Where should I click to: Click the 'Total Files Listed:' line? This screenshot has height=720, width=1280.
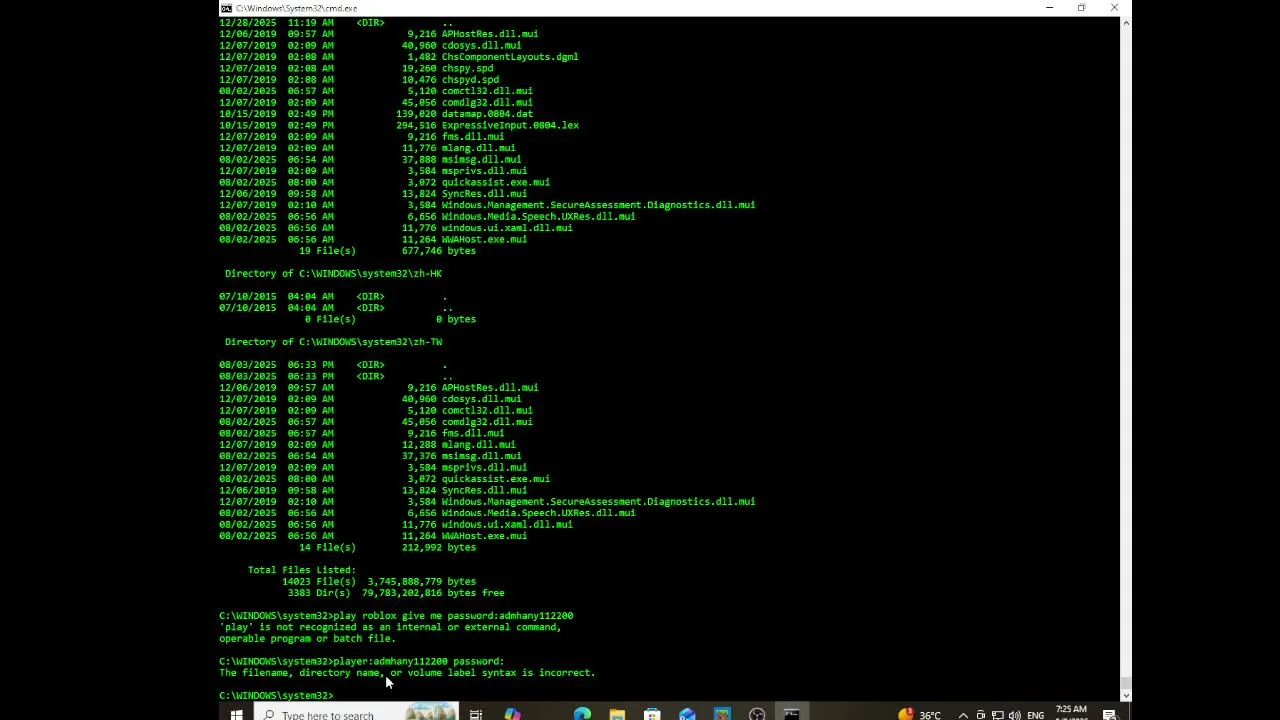[302, 570]
